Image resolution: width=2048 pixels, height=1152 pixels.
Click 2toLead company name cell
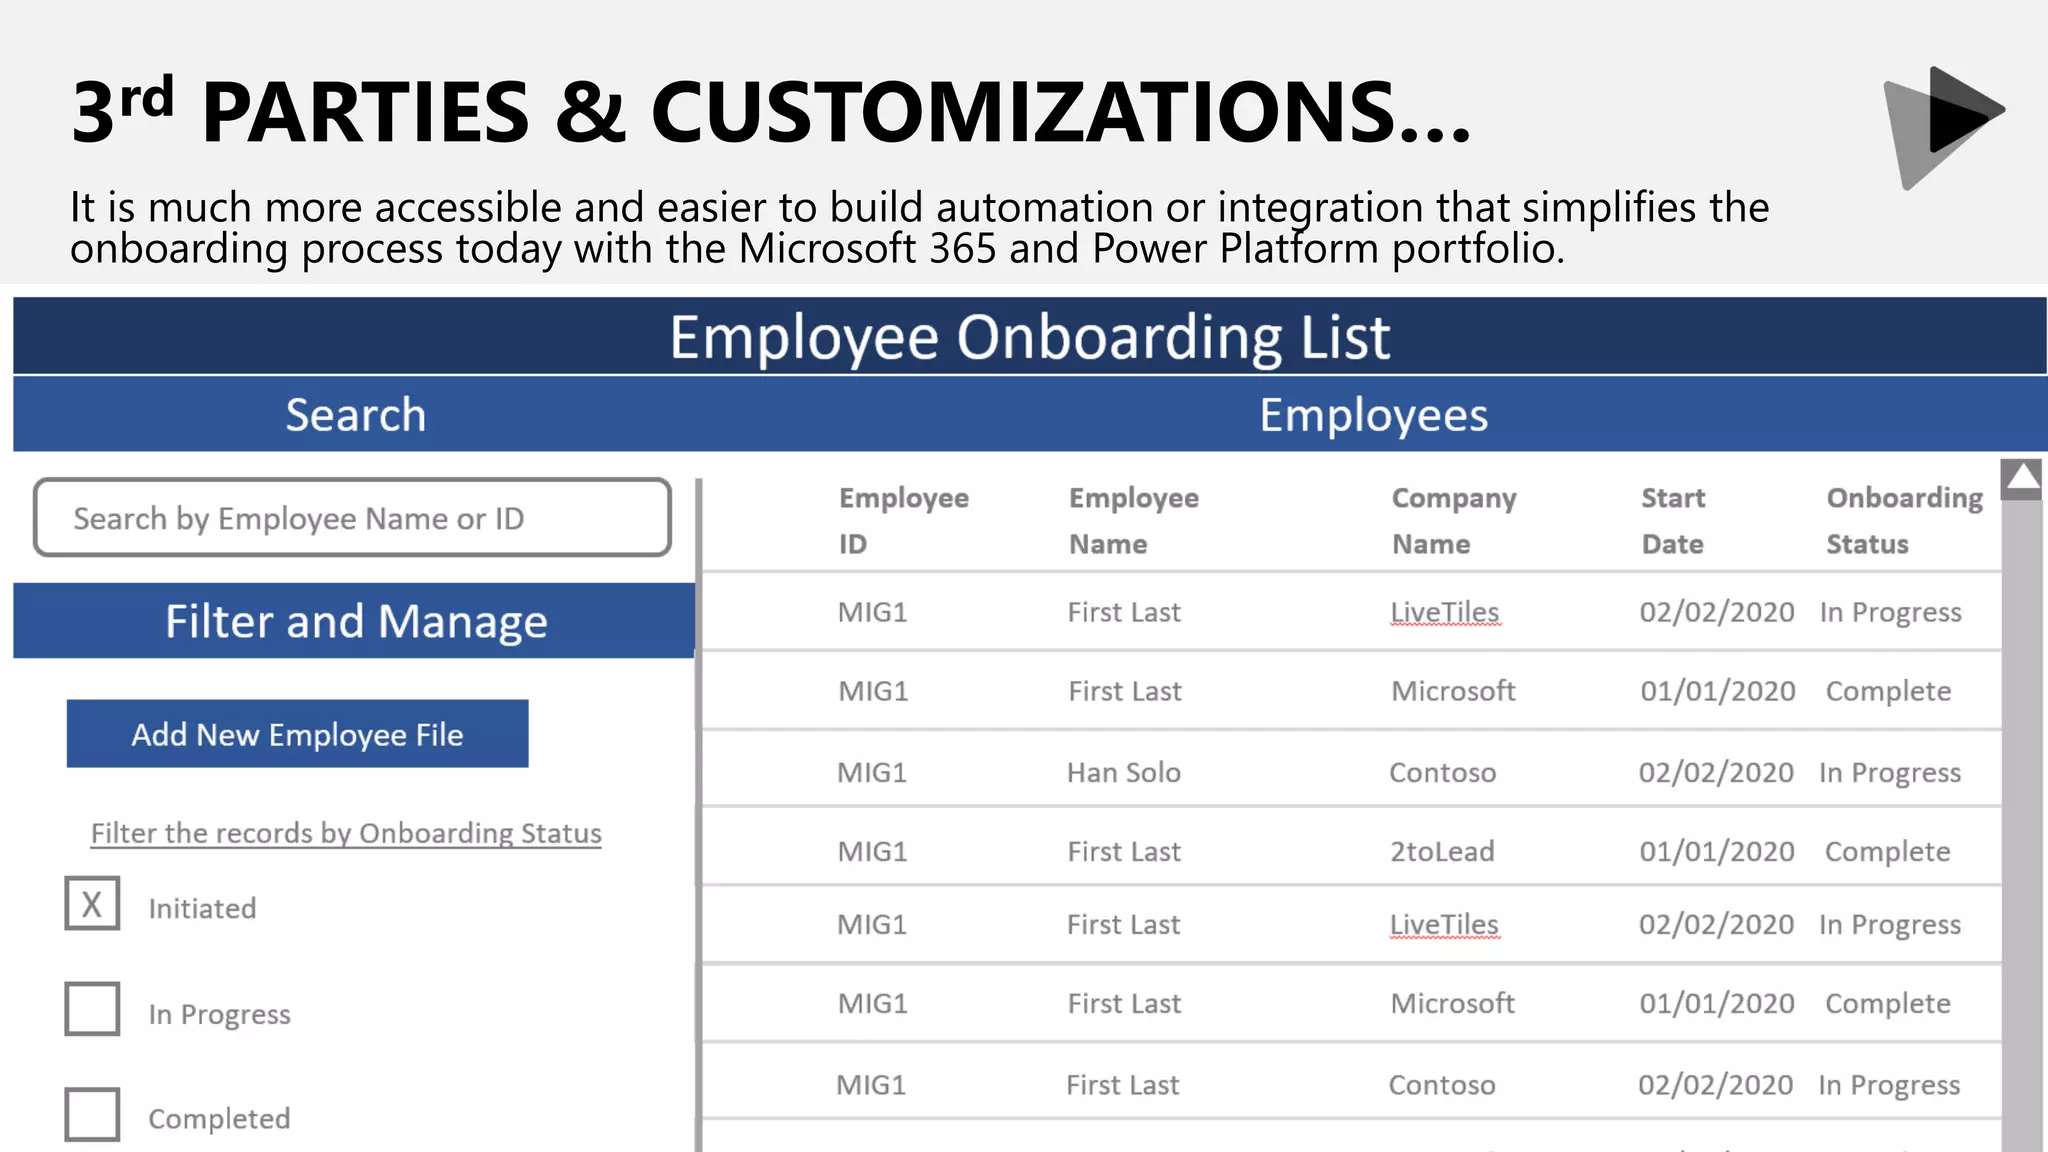click(1442, 852)
